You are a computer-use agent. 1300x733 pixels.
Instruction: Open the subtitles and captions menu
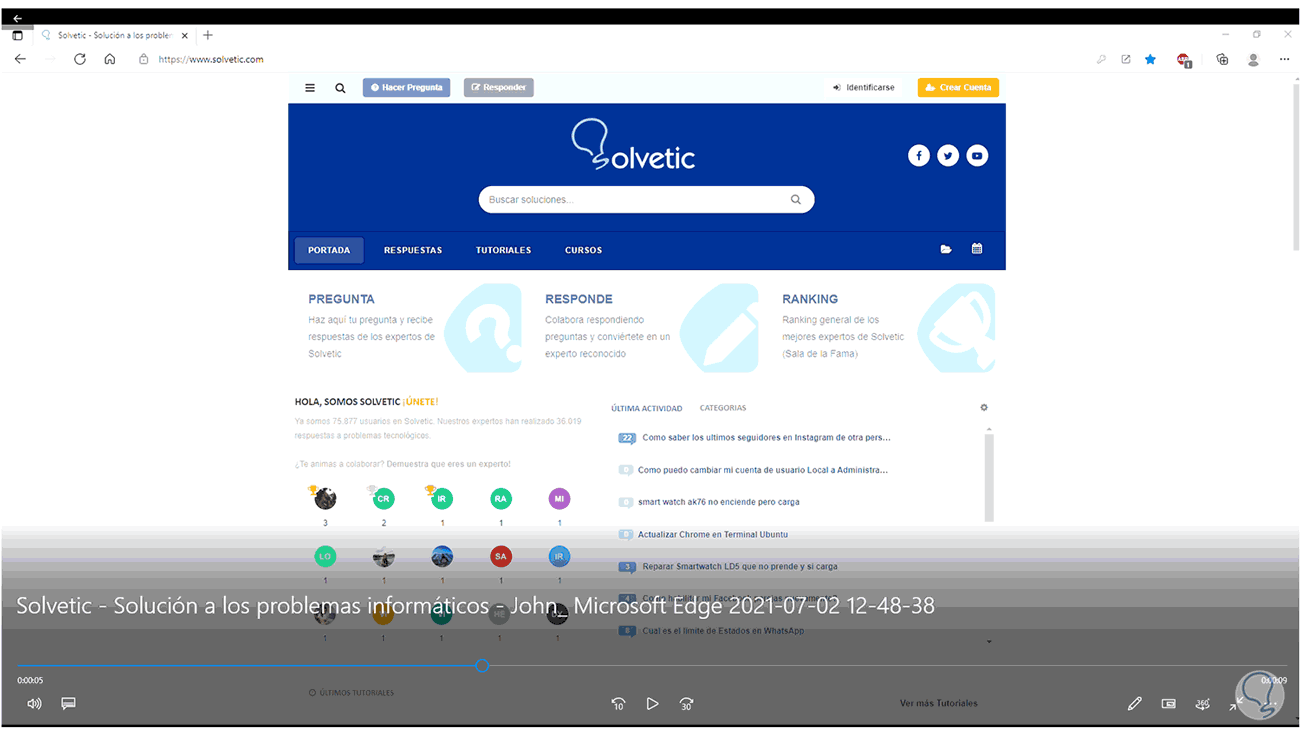click(68, 704)
